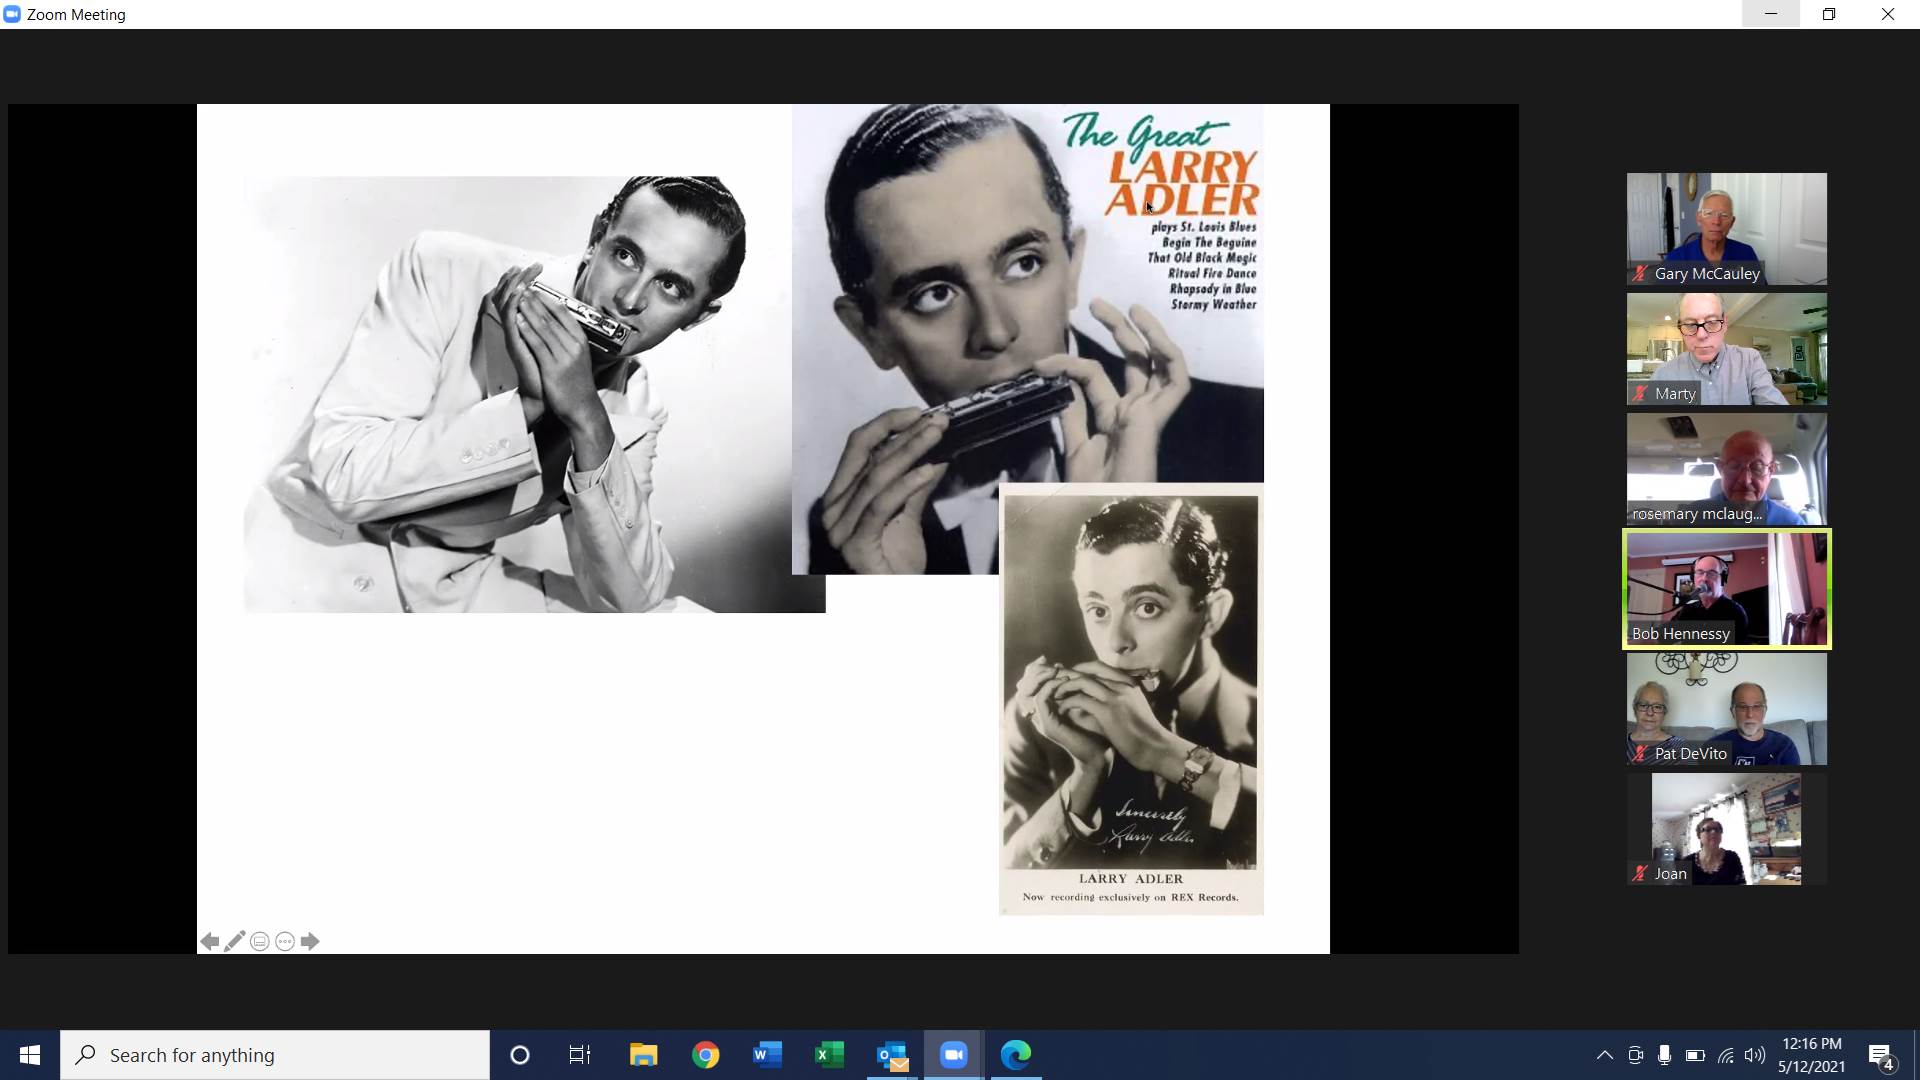Viewport: 1920px width, 1080px height.
Task: Restore down the Zoom Meeting window
Action: pyautogui.click(x=1829, y=14)
